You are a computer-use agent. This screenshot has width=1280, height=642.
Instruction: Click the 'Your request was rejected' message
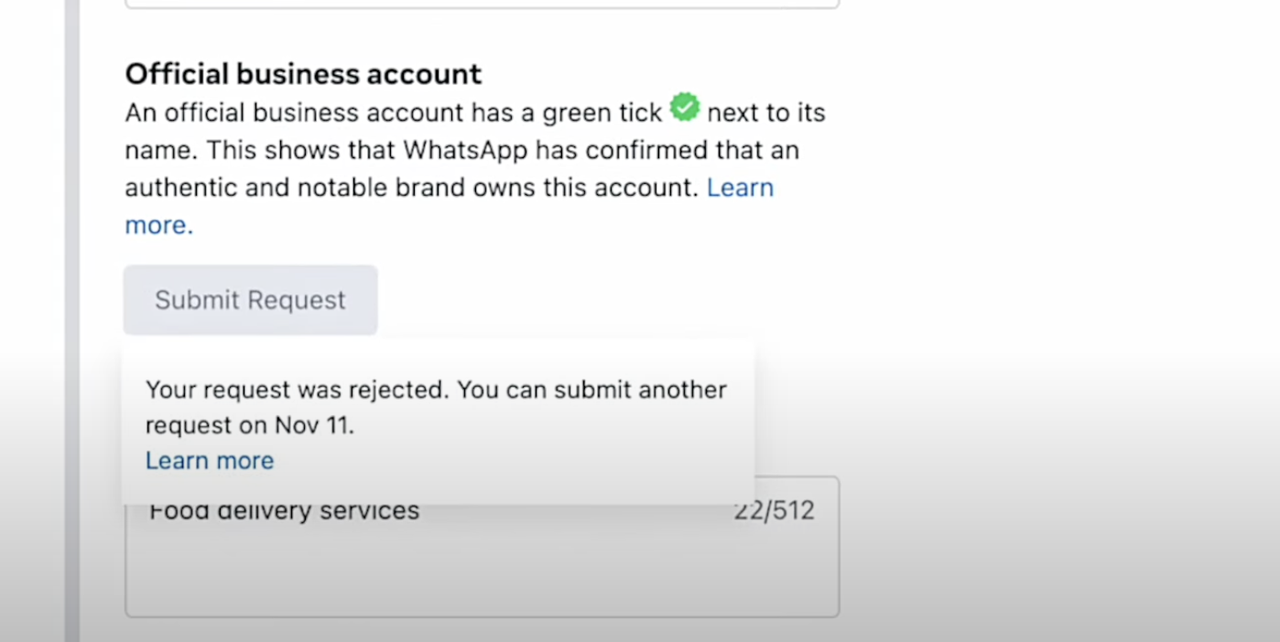click(x=296, y=390)
